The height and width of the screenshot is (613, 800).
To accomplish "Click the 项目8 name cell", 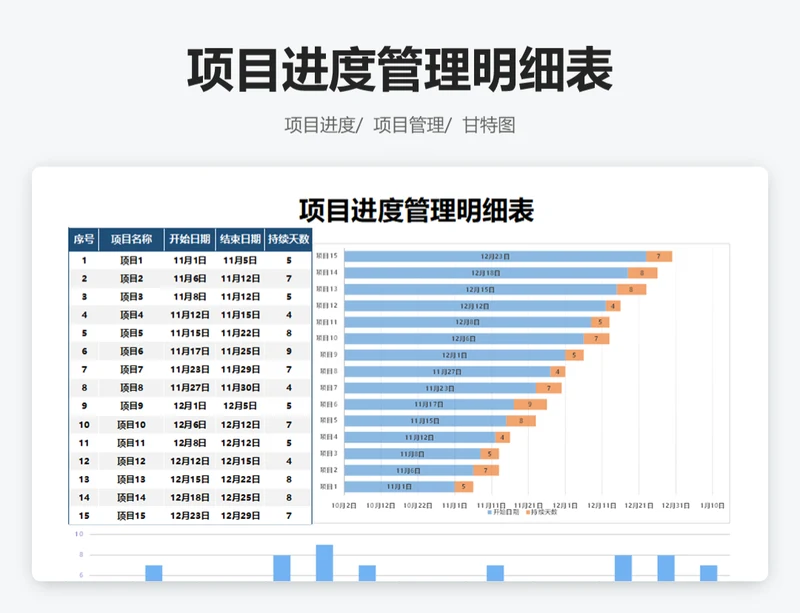I will tap(131, 388).
